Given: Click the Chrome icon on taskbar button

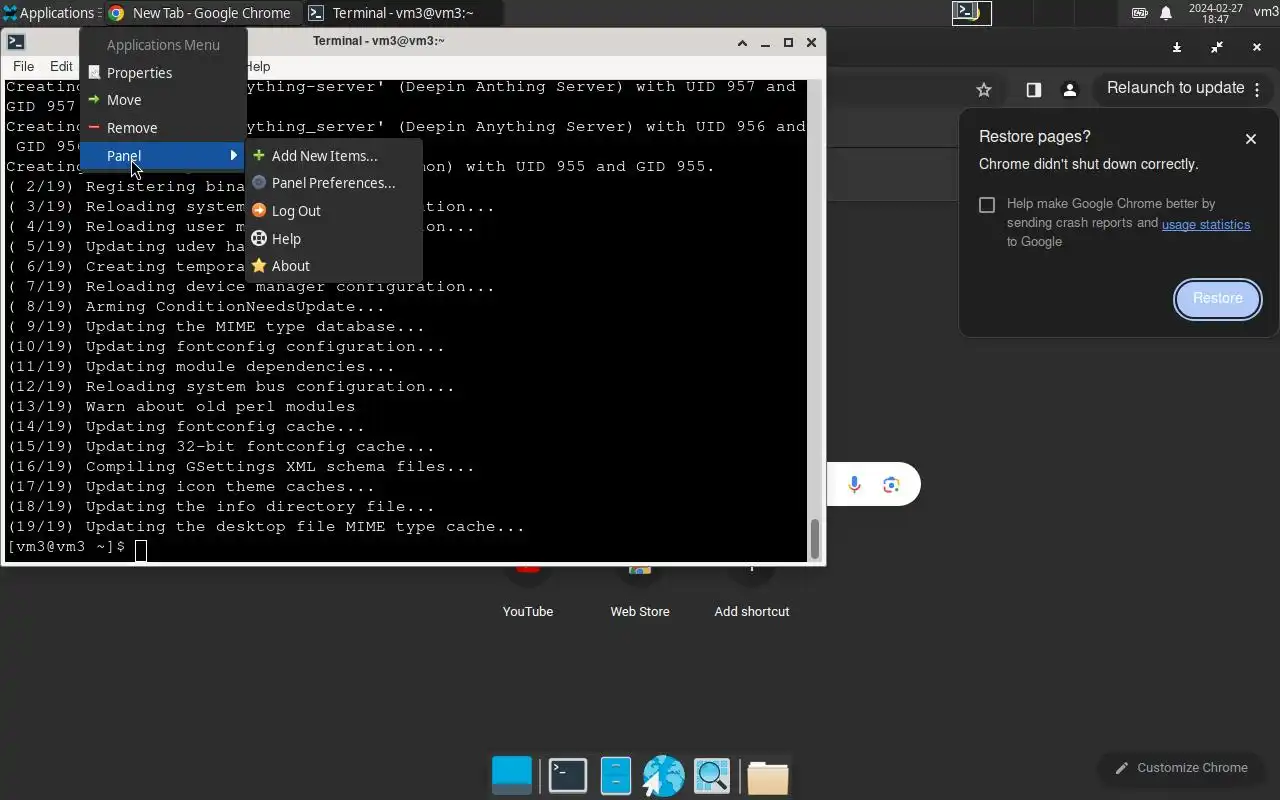Looking at the screenshot, I should tap(116, 13).
